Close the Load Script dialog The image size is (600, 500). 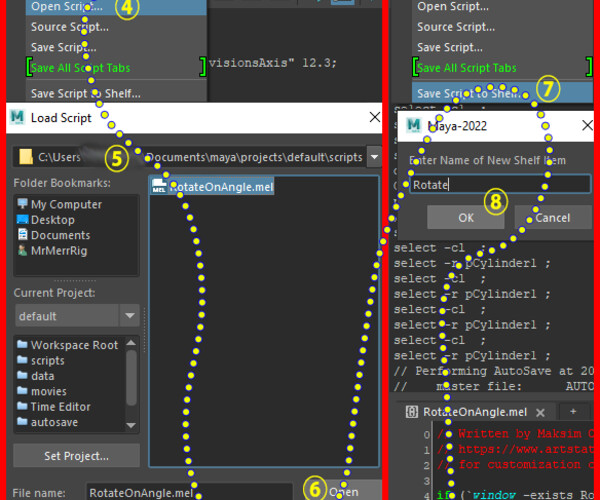374,117
